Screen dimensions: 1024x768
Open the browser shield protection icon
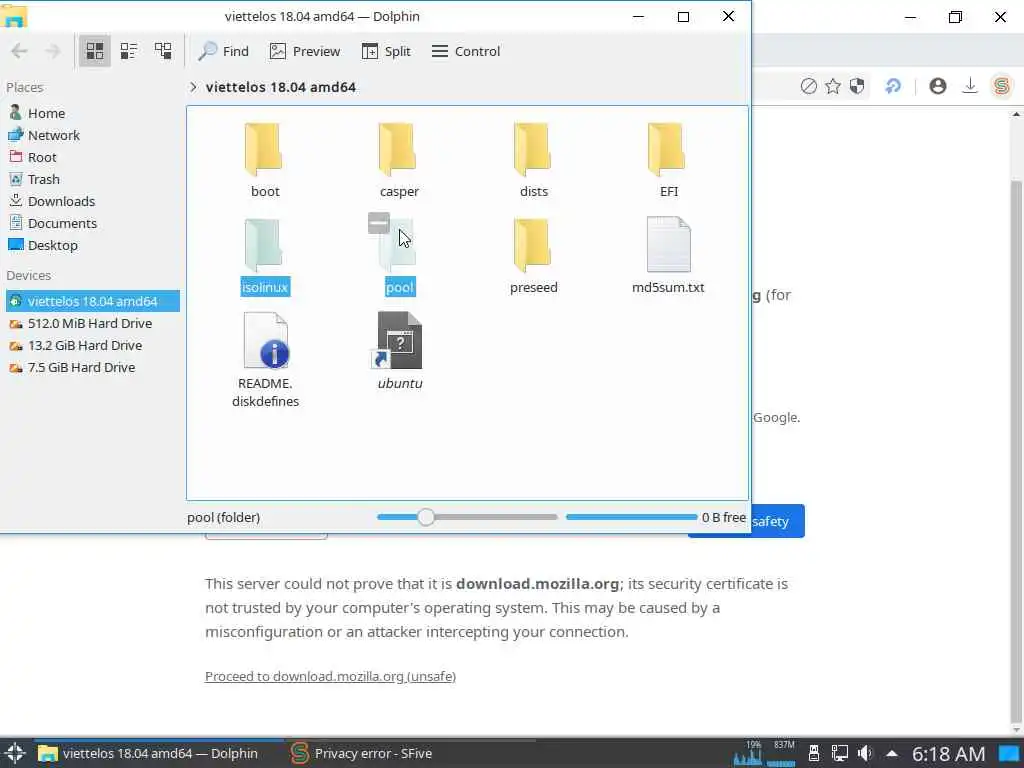click(x=857, y=86)
